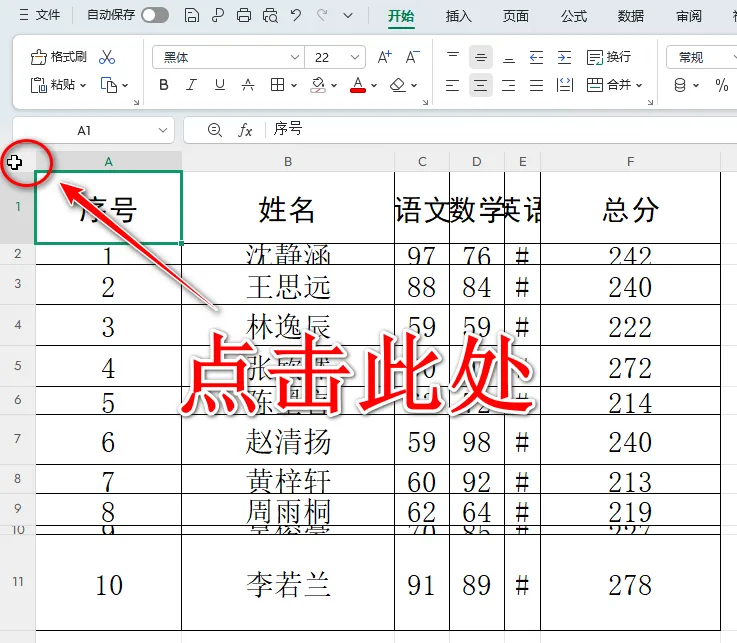Click the 合并 merge cells button
The height and width of the screenshot is (643, 737).
coord(609,85)
